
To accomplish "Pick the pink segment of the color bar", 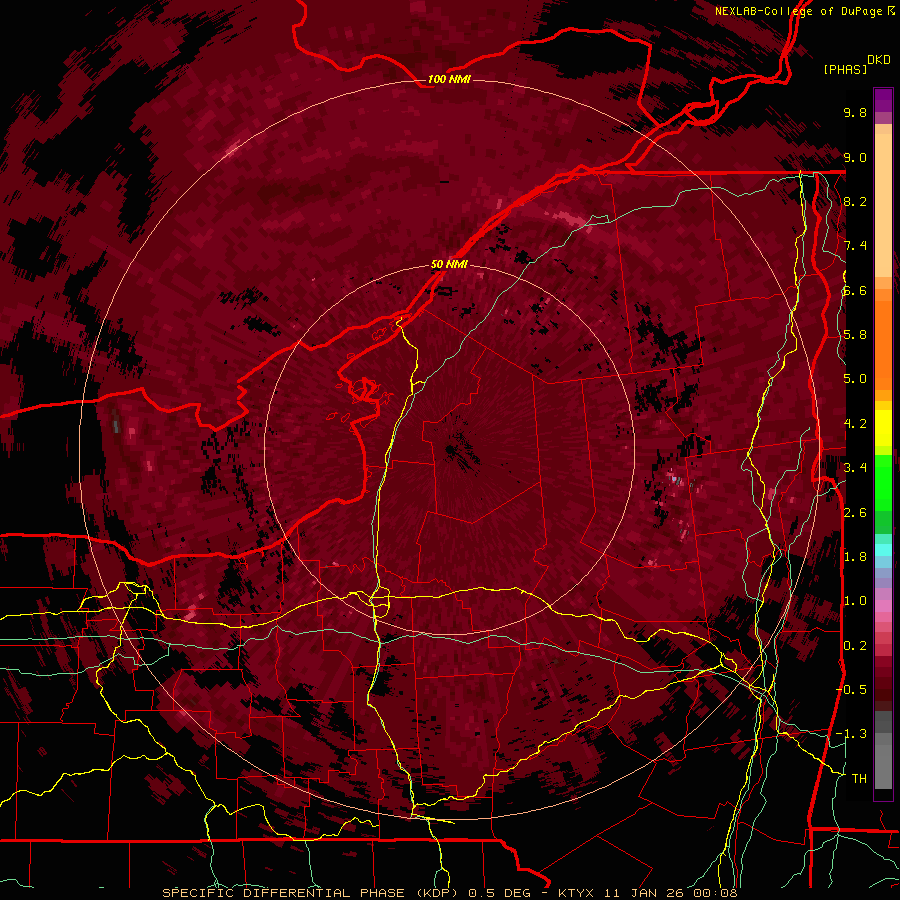I will [x=883, y=606].
